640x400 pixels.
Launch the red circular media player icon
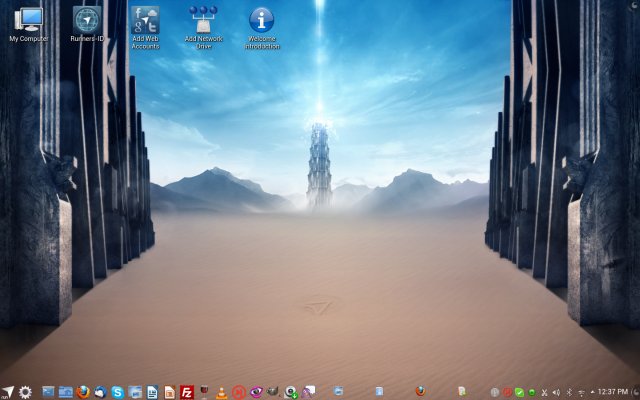239,393
